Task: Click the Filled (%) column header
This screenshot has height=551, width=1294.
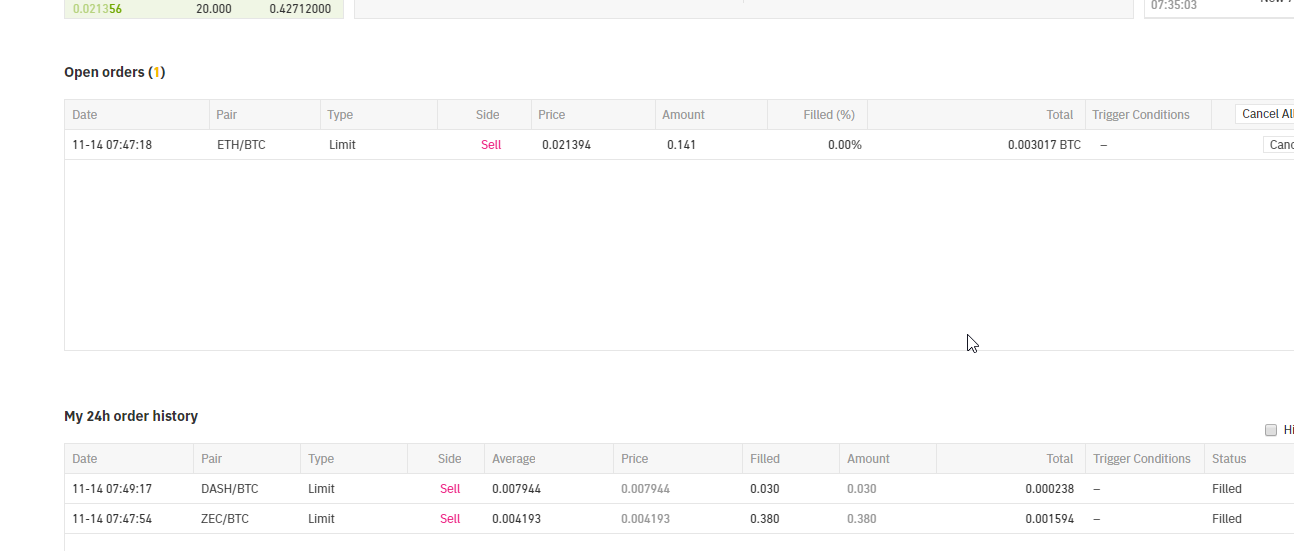Action: point(828,115)
